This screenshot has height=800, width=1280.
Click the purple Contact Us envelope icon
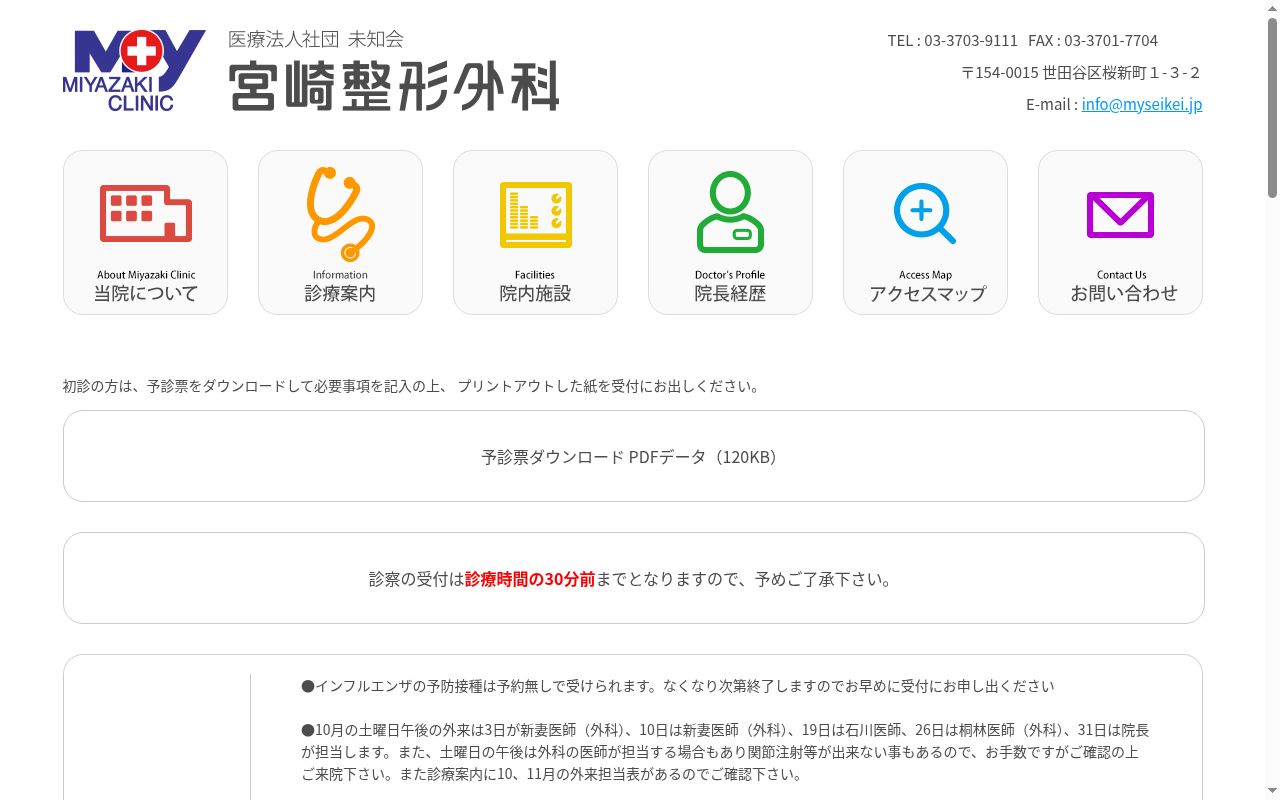pos(1120,214)
